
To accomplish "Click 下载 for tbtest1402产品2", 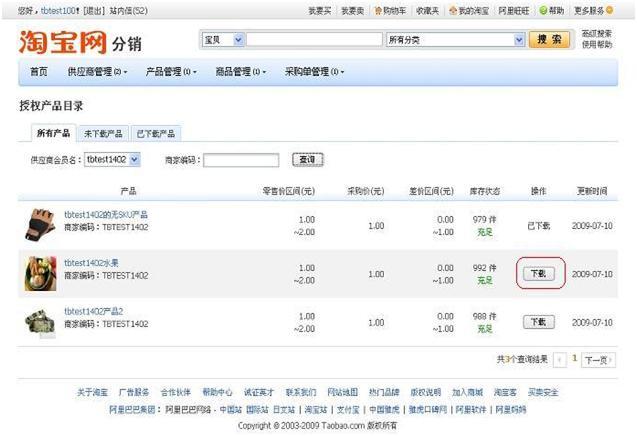I will [x=539, y=322].
